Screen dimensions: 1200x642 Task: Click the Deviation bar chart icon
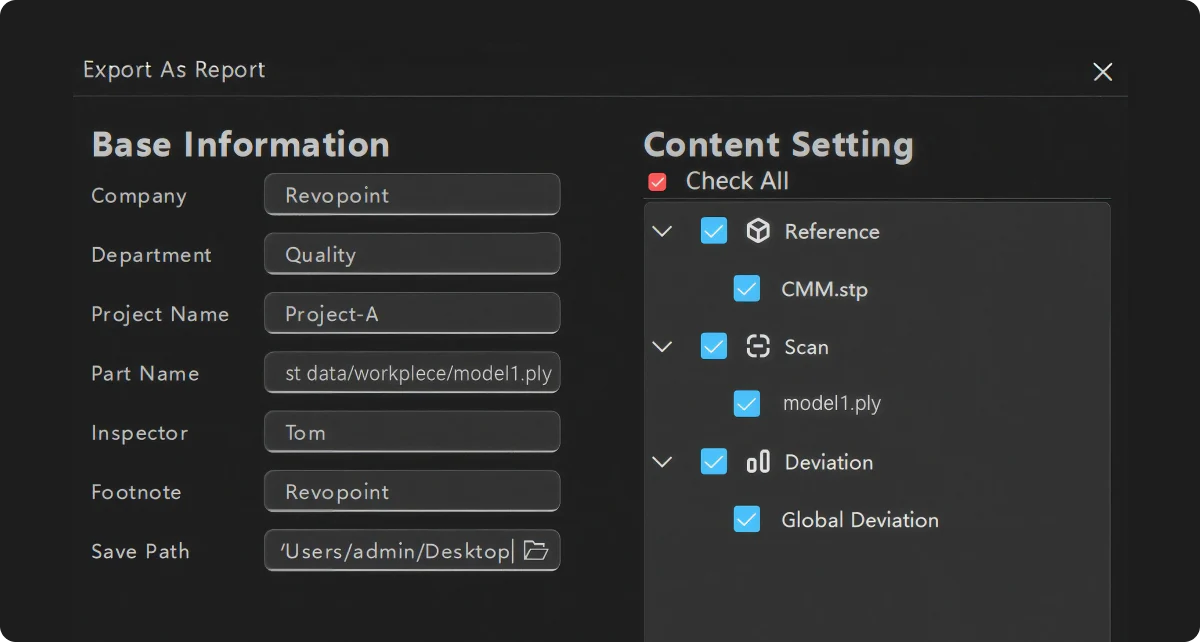click(x=758, y=462)
